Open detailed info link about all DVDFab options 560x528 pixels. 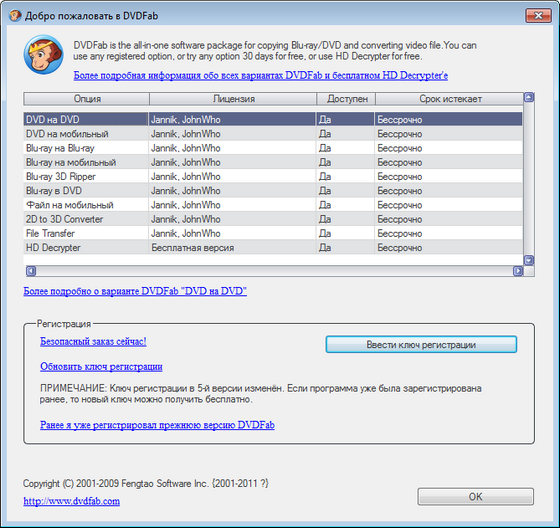point(261,75)
